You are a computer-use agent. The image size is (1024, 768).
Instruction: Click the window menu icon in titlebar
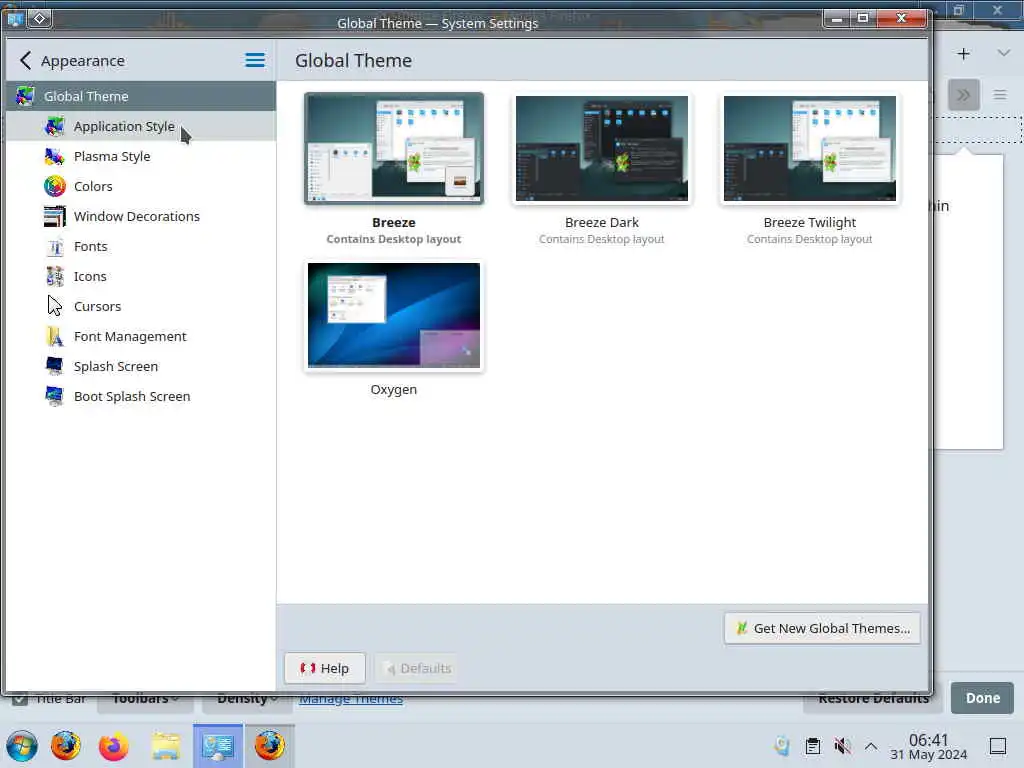click(15, 19)
